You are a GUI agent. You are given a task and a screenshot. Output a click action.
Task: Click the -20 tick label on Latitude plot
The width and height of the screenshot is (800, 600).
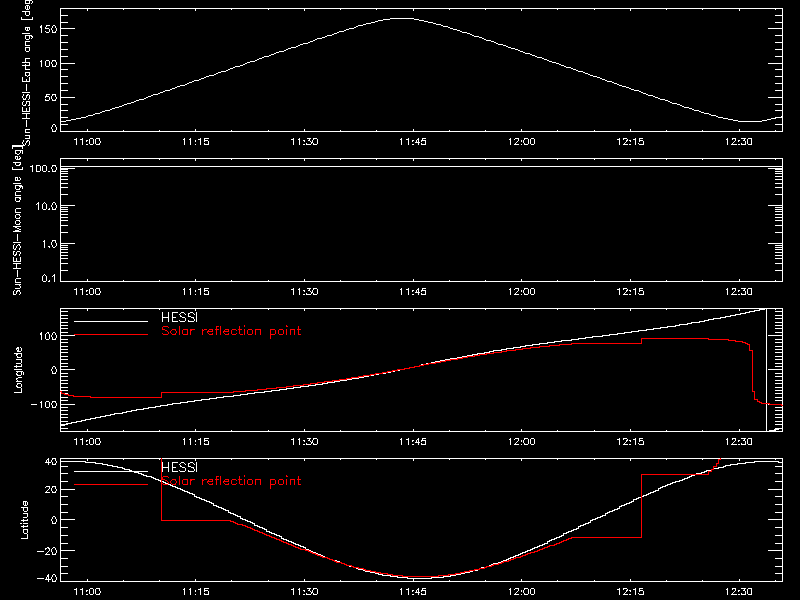point(47,551)
